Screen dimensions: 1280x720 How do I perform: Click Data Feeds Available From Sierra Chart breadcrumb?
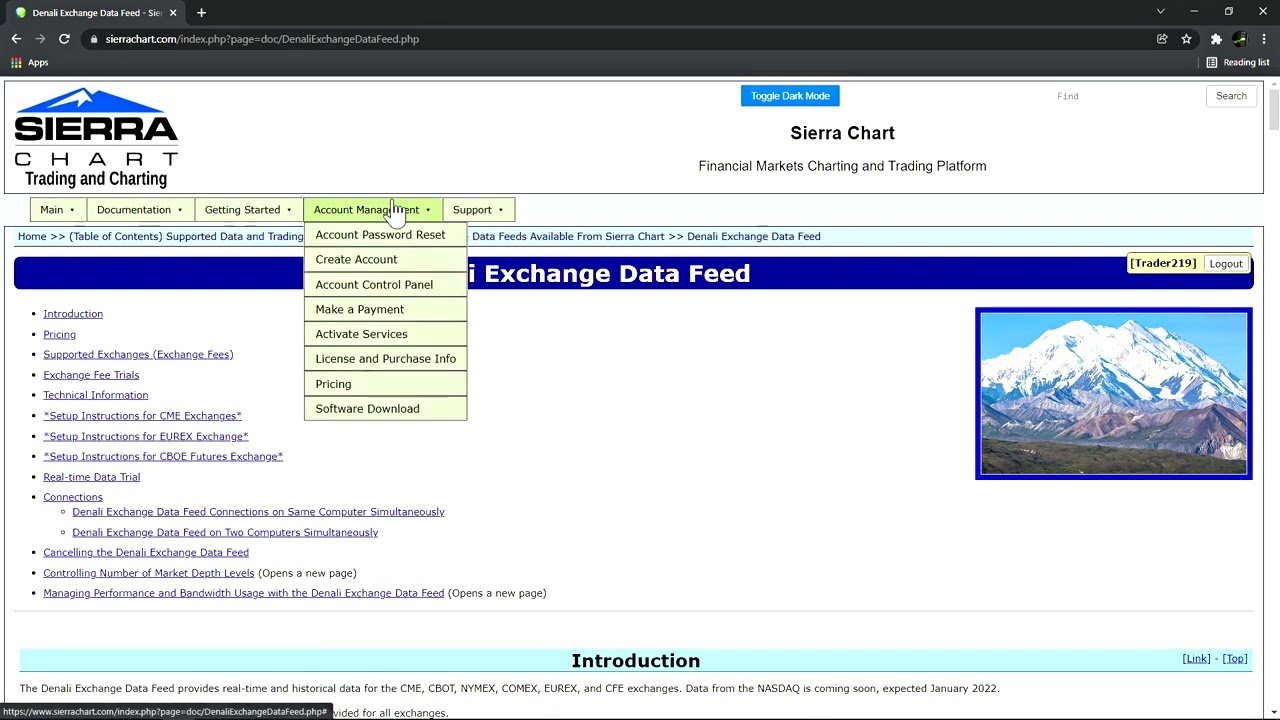(x=568, y=237)
